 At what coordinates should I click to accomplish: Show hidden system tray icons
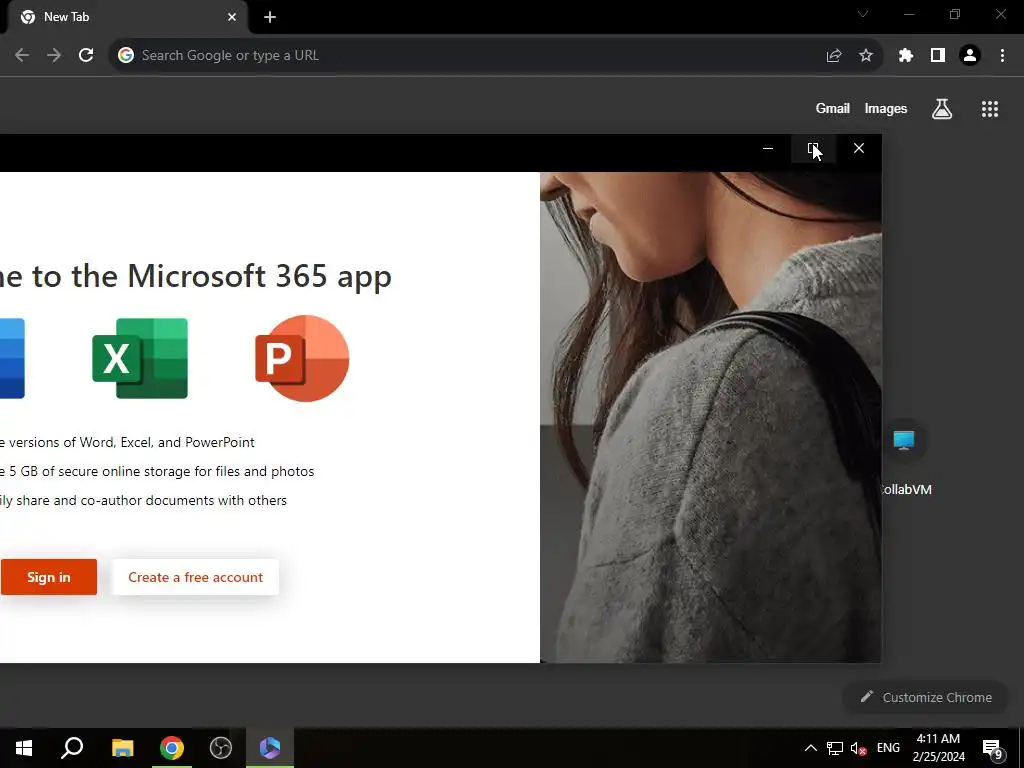click(810, 748)
